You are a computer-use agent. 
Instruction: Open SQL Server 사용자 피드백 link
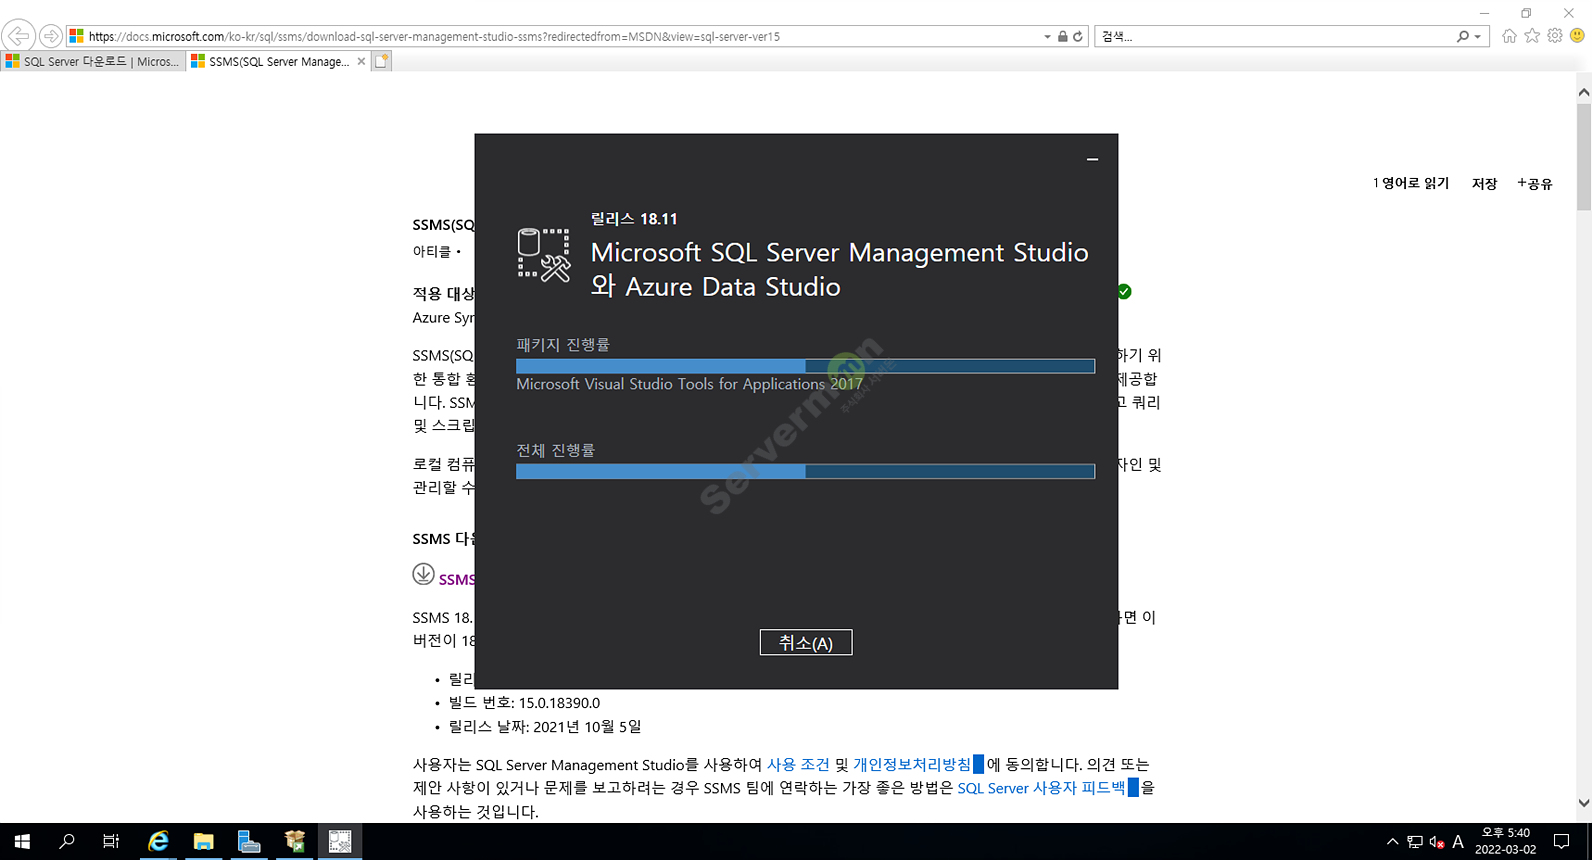pos(1041,788)
